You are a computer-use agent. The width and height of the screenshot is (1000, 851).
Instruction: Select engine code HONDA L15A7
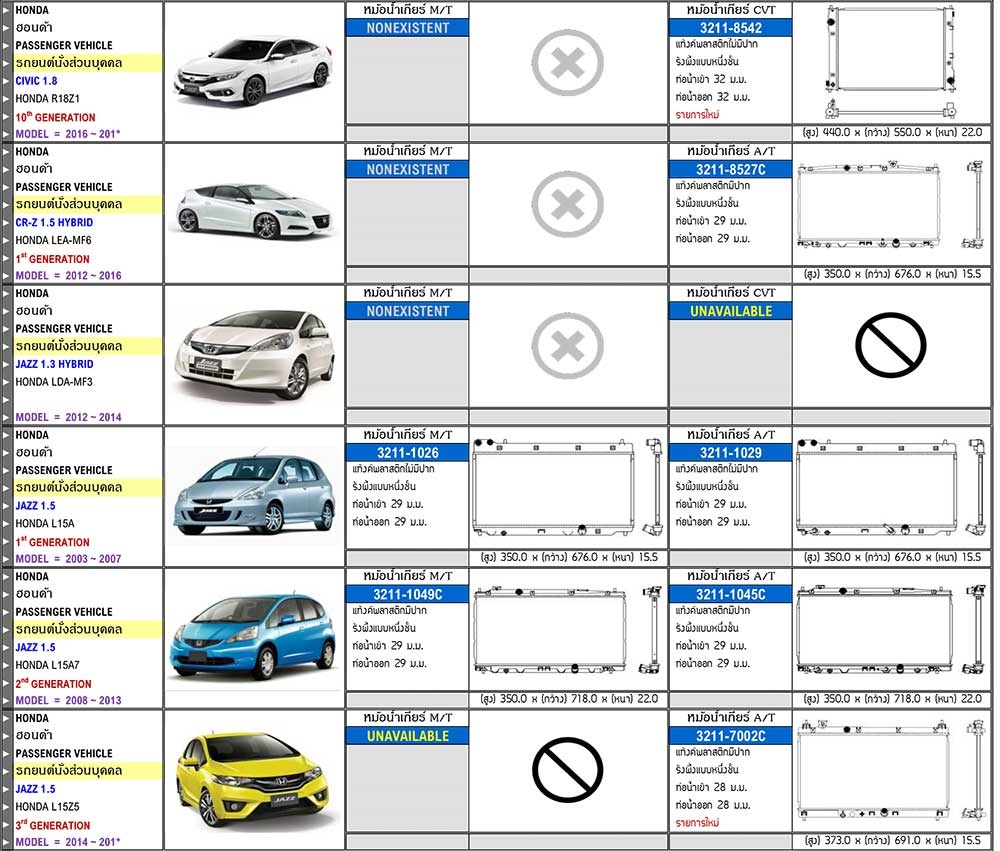[x=48, y=665]
